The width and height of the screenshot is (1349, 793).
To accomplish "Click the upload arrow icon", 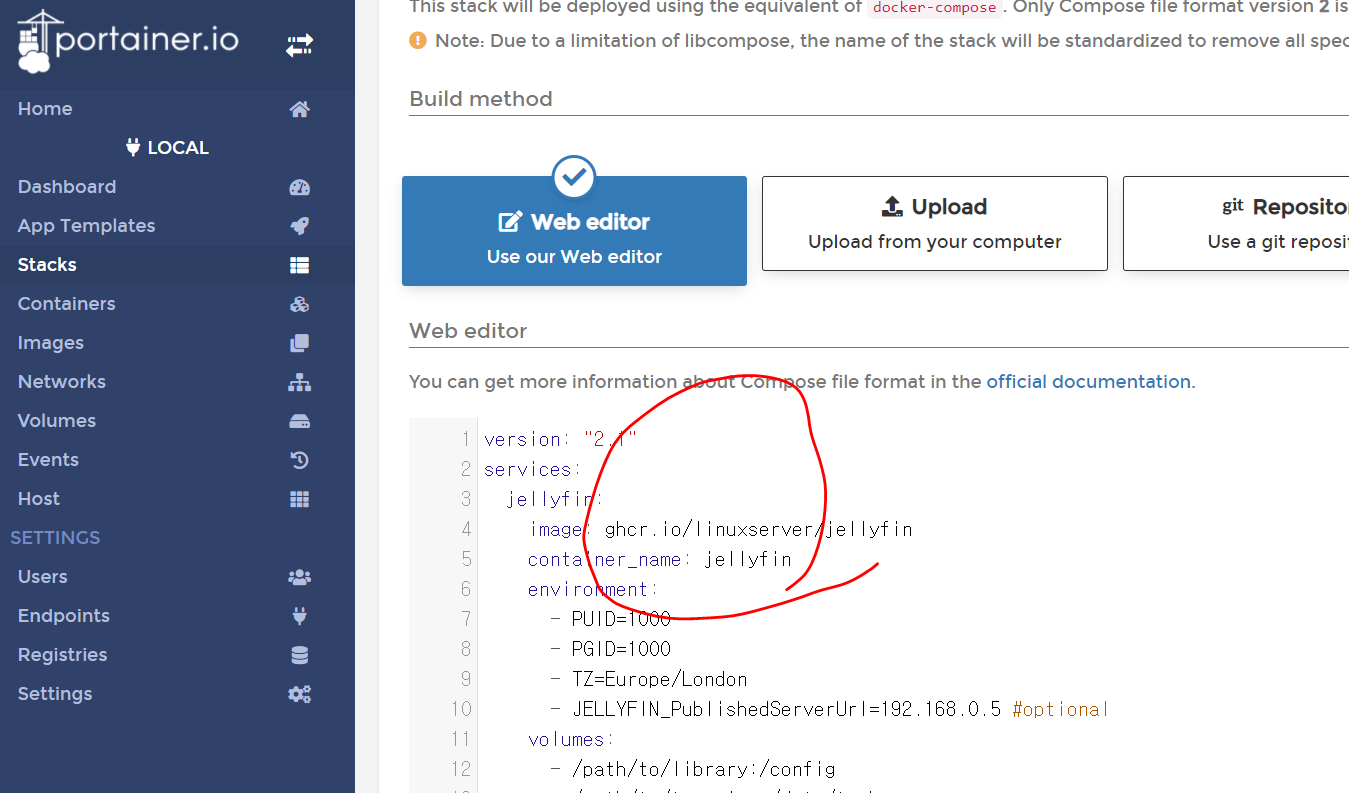I will click(x=892, y=206).
